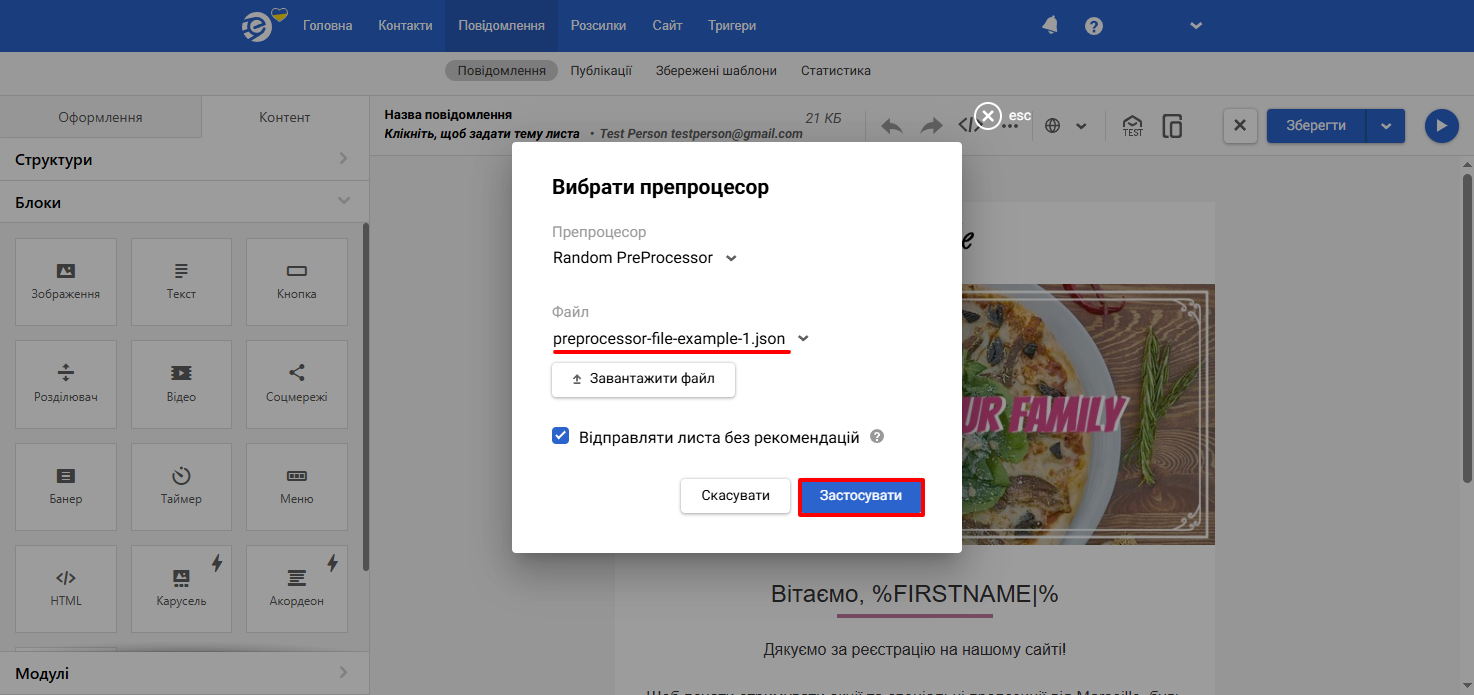Screen dimensions: 1474x695
Task: Click the Зберегти save button
Action: 1316,126
